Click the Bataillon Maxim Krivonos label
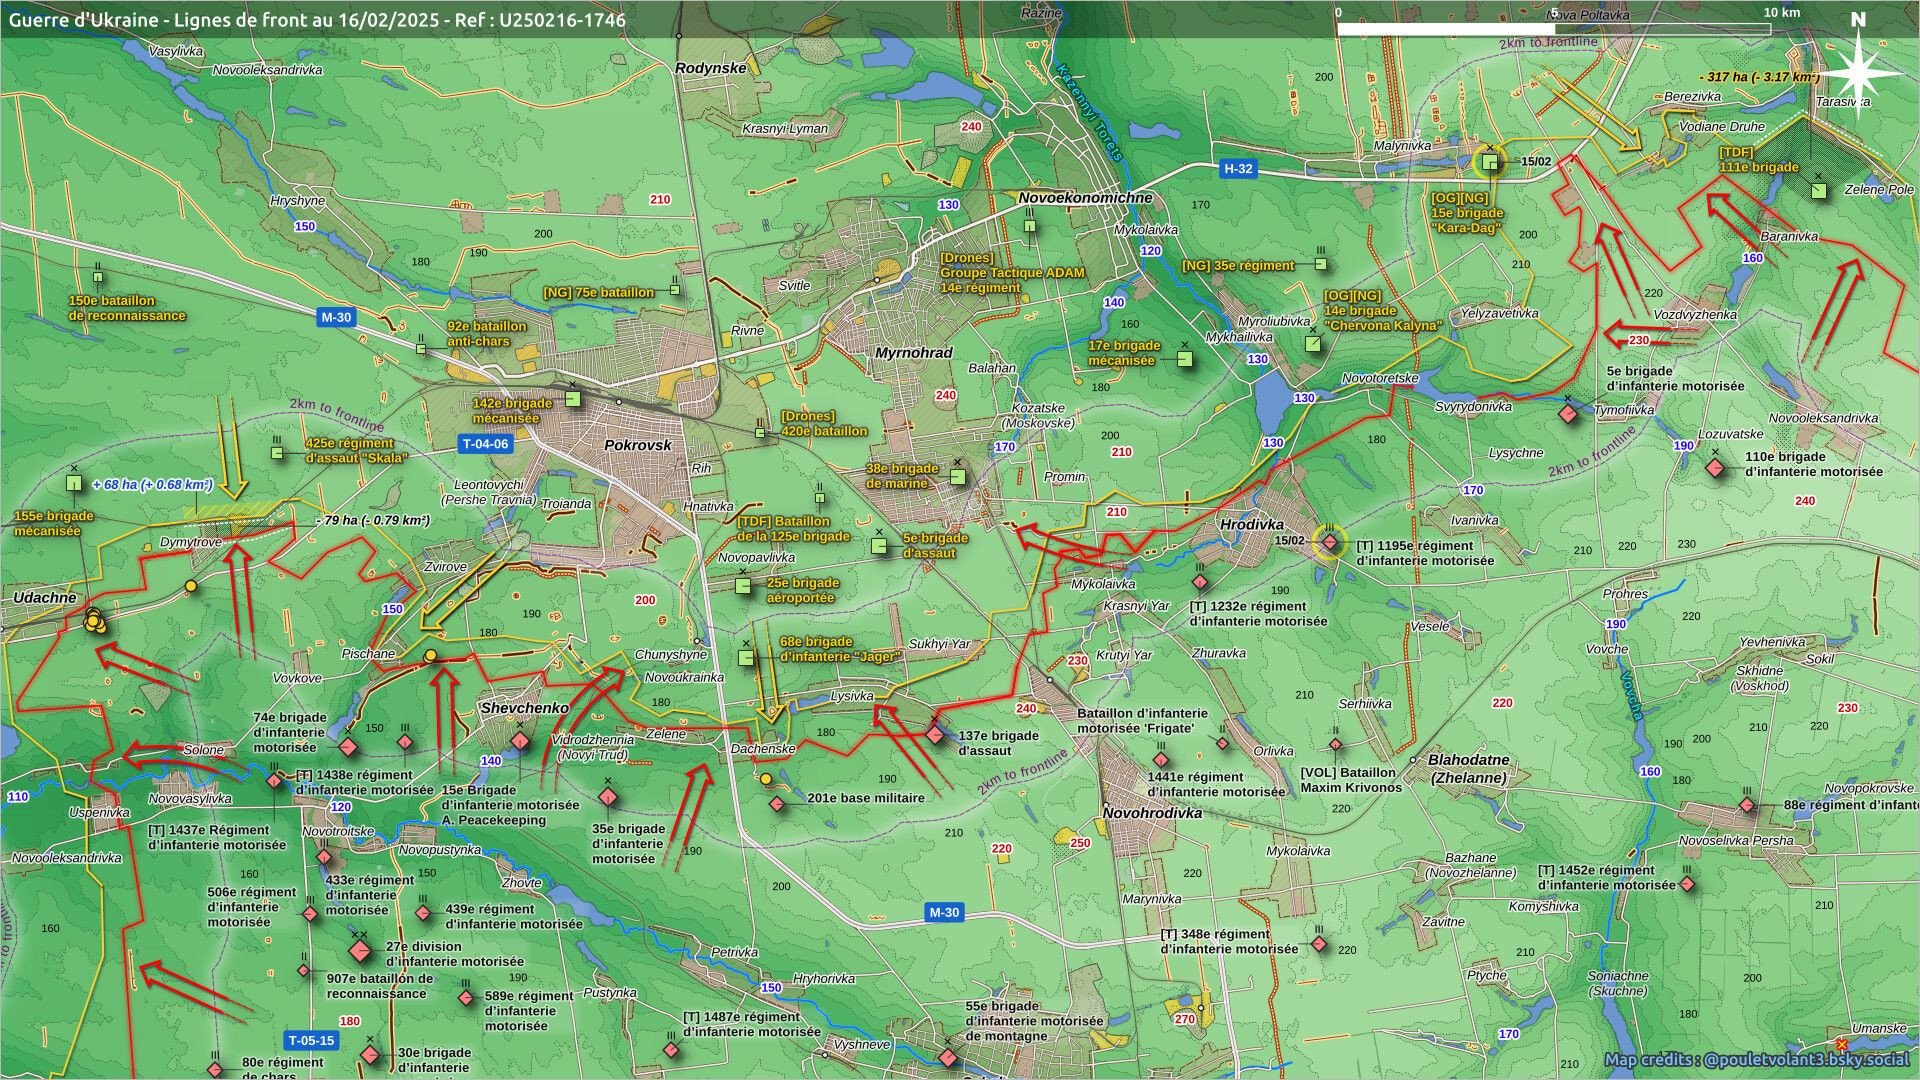 pyautogui.click(x=1351, y=780)
